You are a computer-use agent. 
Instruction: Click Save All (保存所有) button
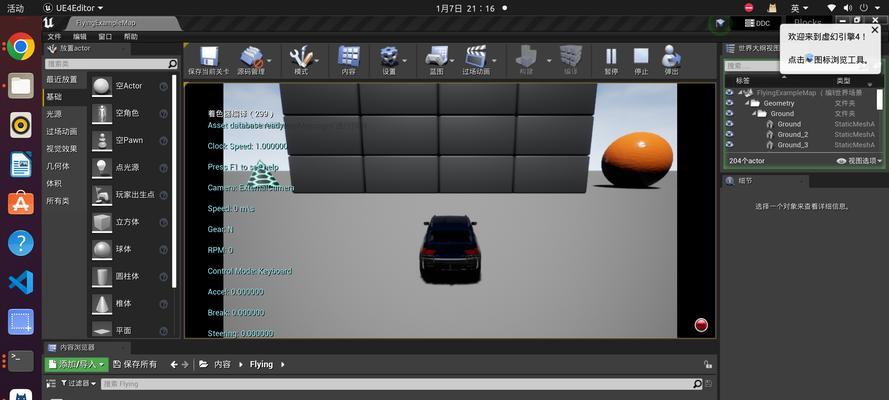coord(135,364)
